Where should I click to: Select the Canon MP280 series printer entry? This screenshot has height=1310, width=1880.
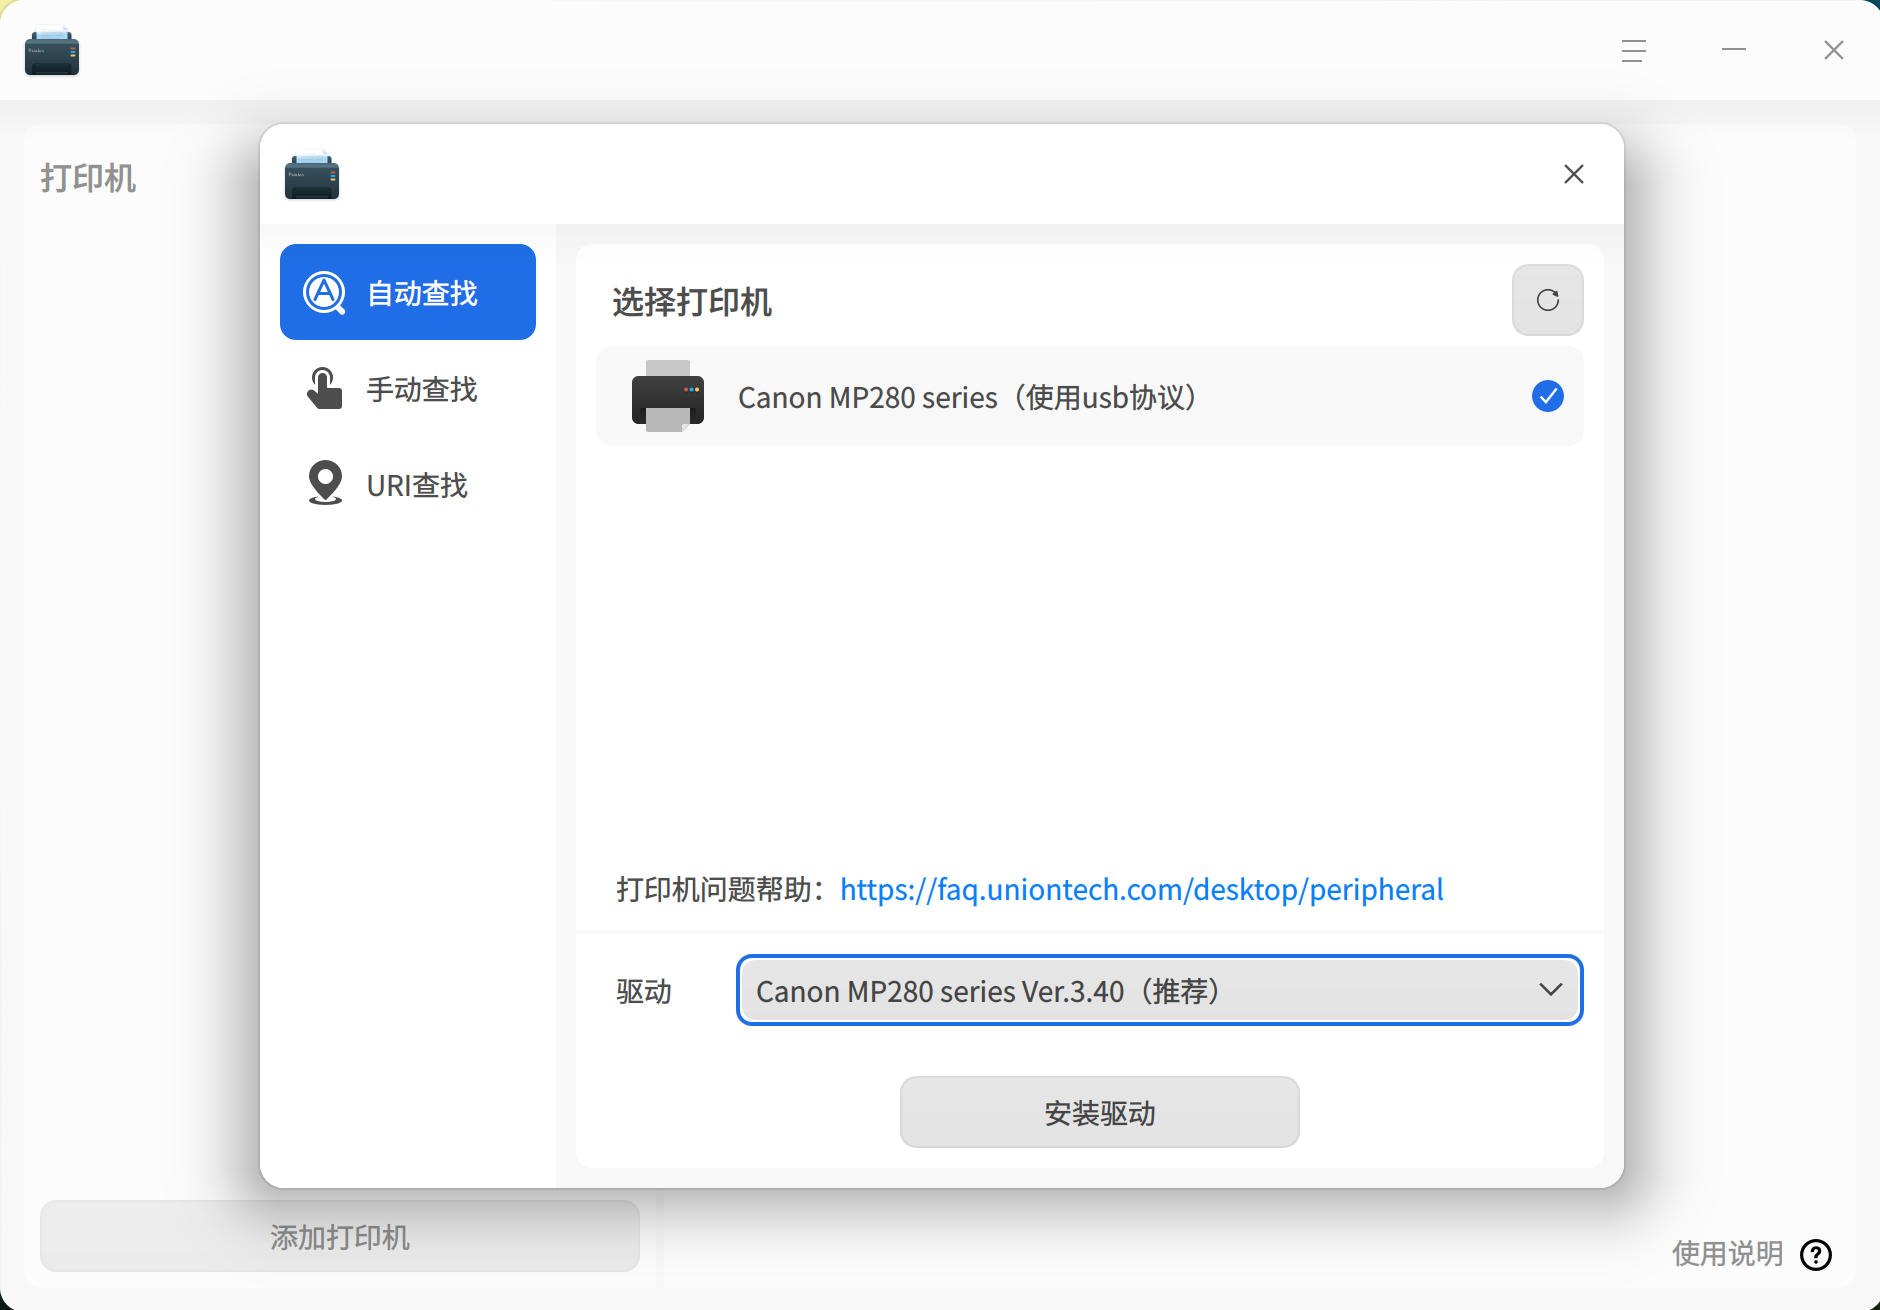pyautogui.click(x=966, y=396)
